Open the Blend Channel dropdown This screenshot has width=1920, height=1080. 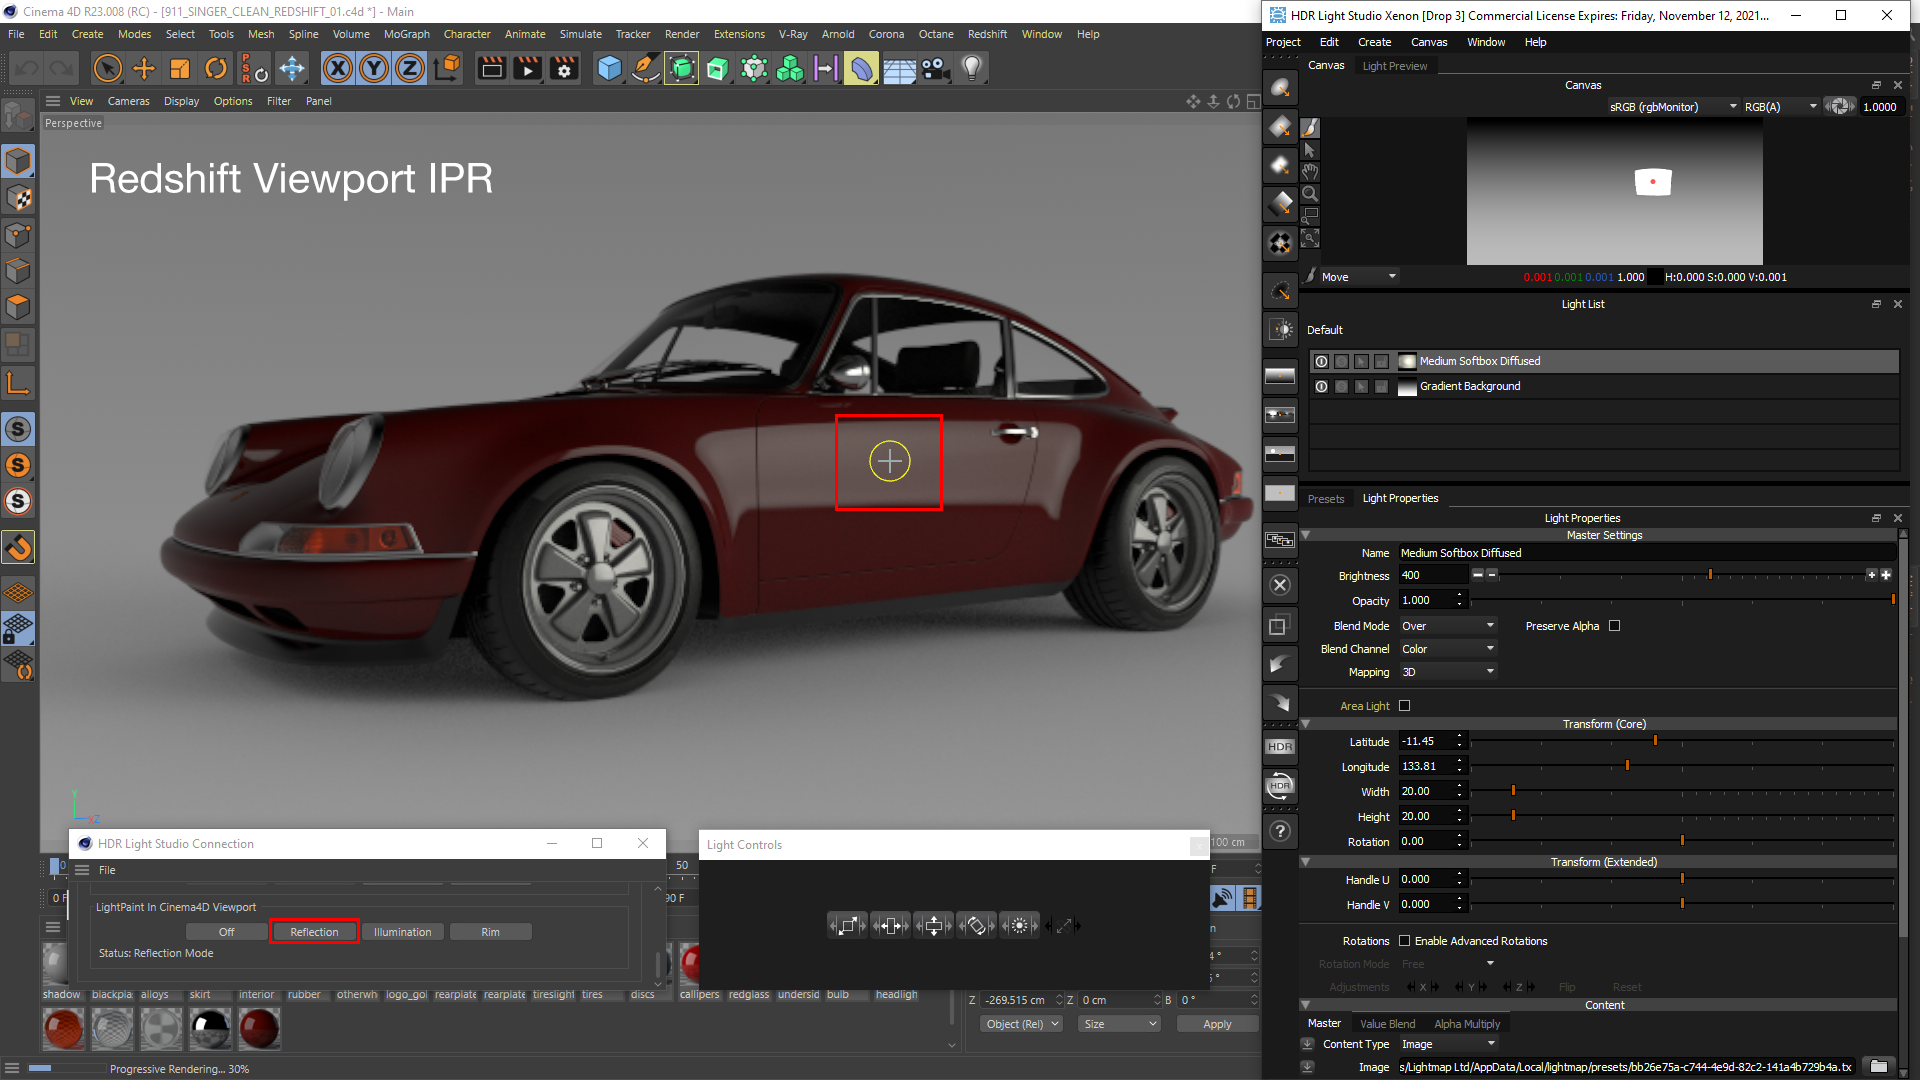[1447, 649]
